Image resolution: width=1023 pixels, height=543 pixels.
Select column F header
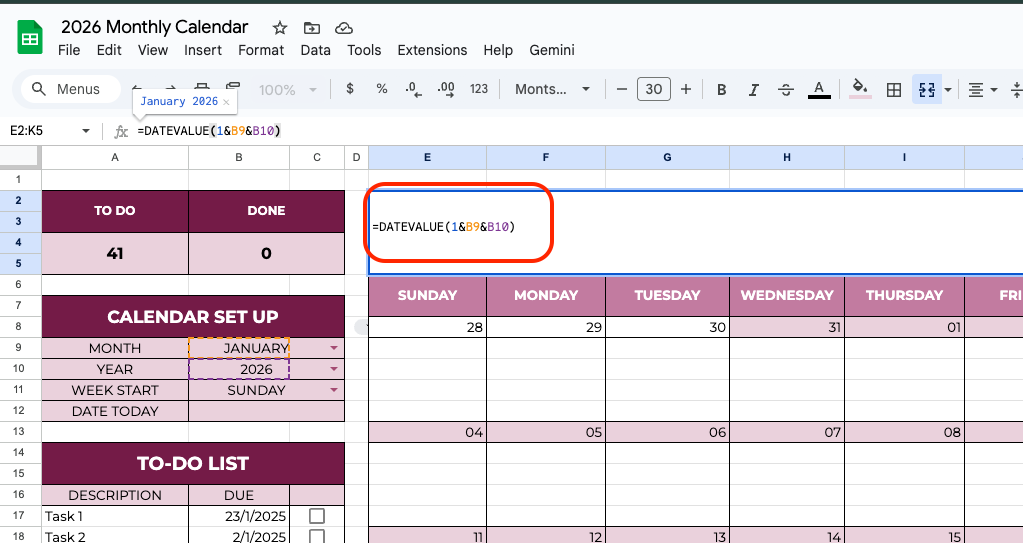point(545,157)
